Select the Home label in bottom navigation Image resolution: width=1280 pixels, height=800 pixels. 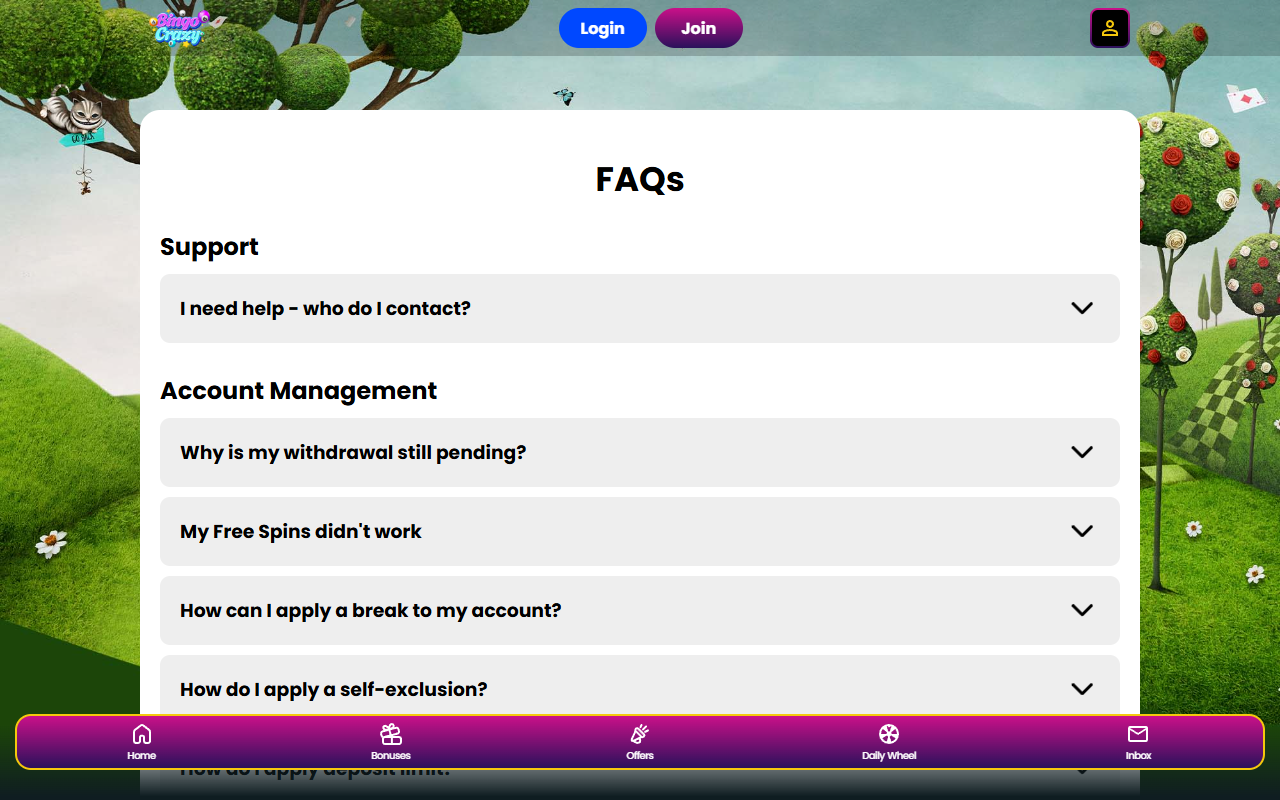142,756
